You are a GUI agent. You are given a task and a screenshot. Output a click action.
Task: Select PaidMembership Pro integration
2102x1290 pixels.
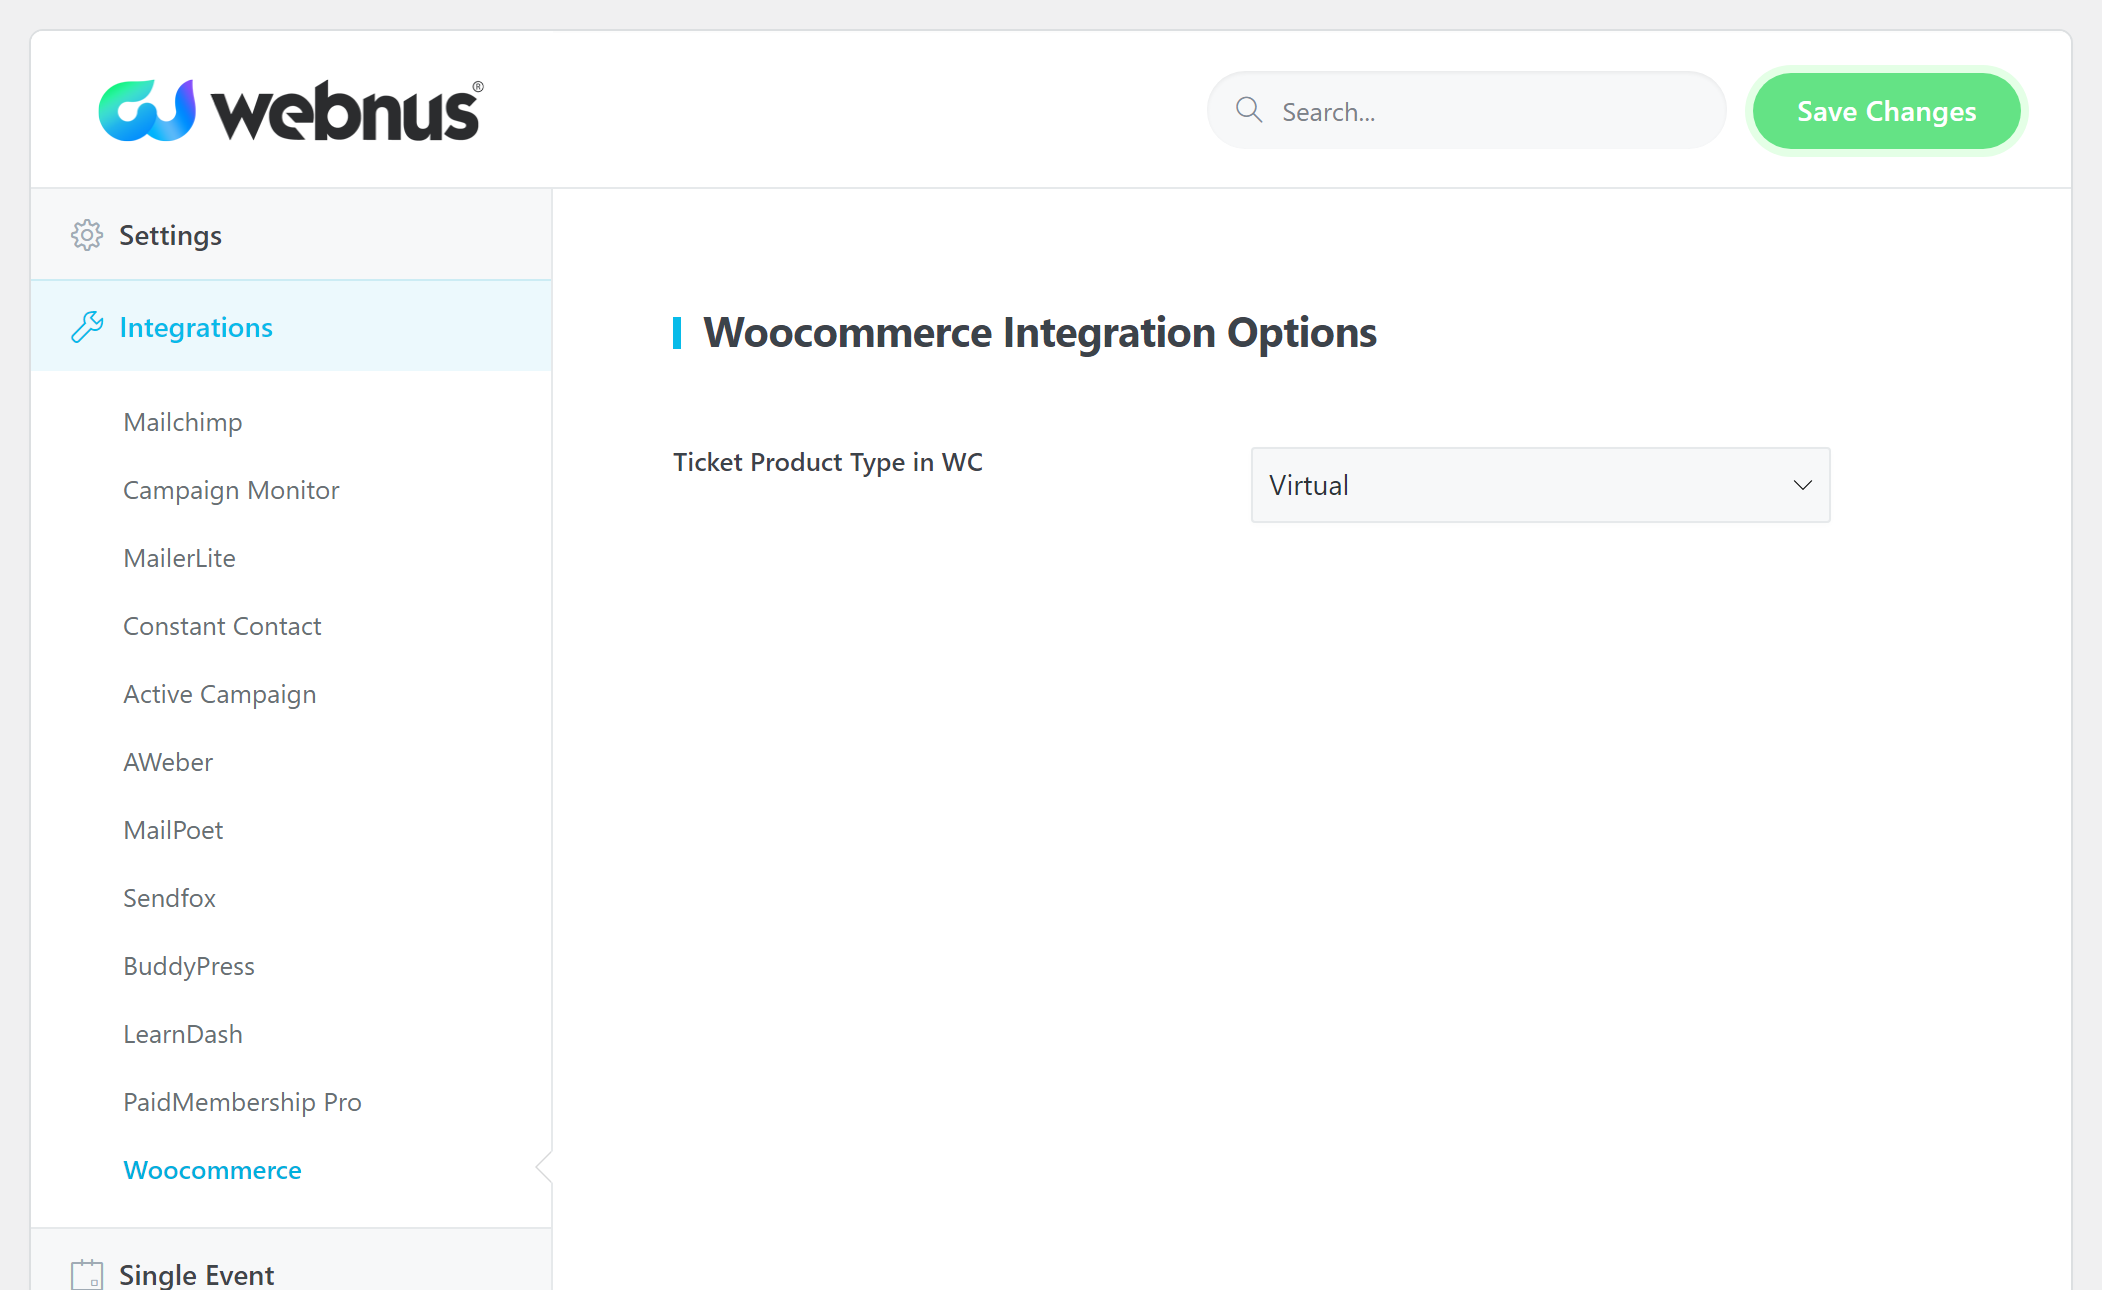242,1102
